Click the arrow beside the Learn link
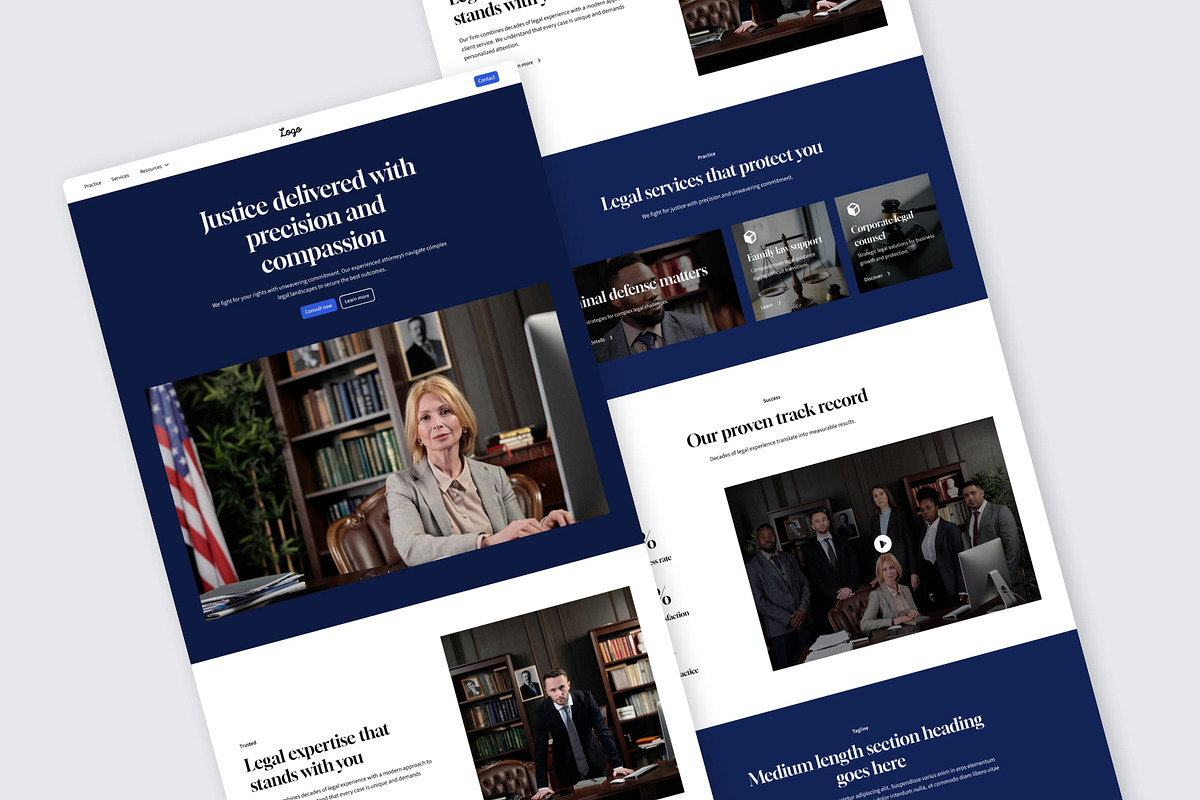This screenshot has width=1200, height=800. tap(780, 303)
